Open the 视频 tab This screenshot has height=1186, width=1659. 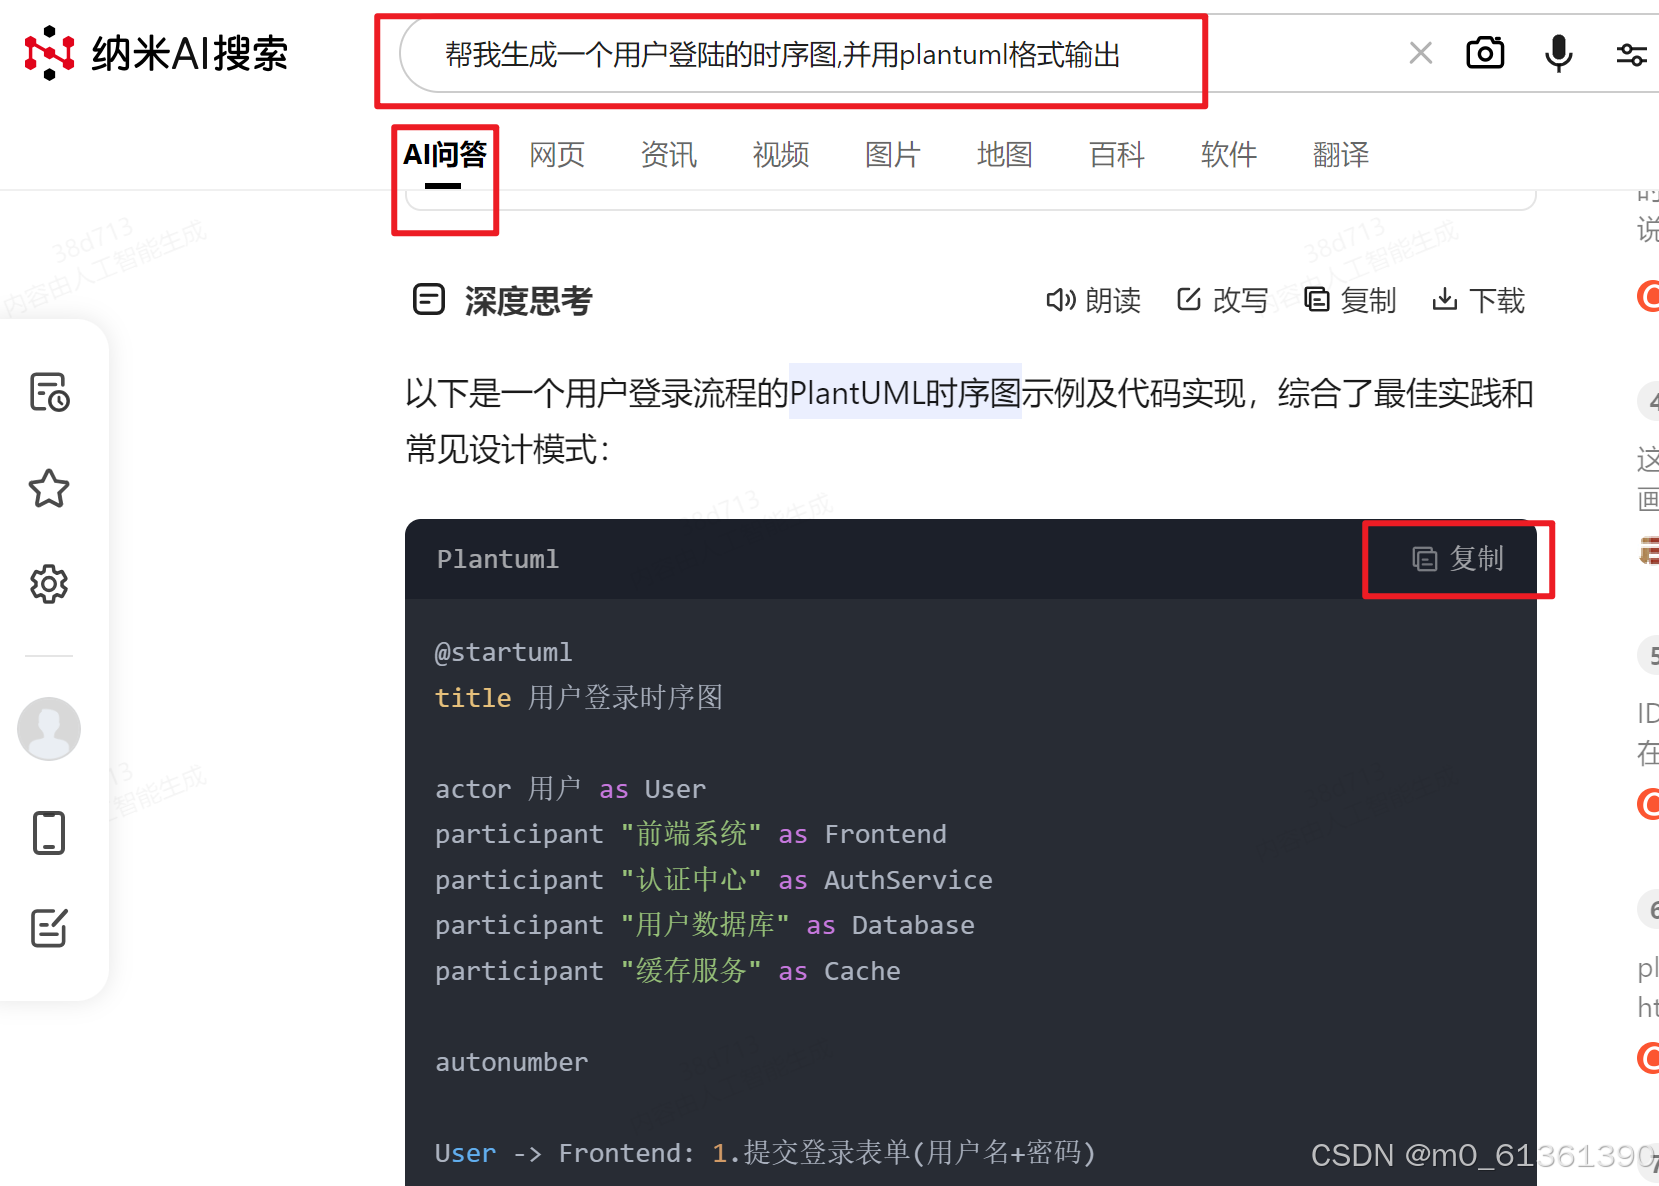(x=781, y=155)
